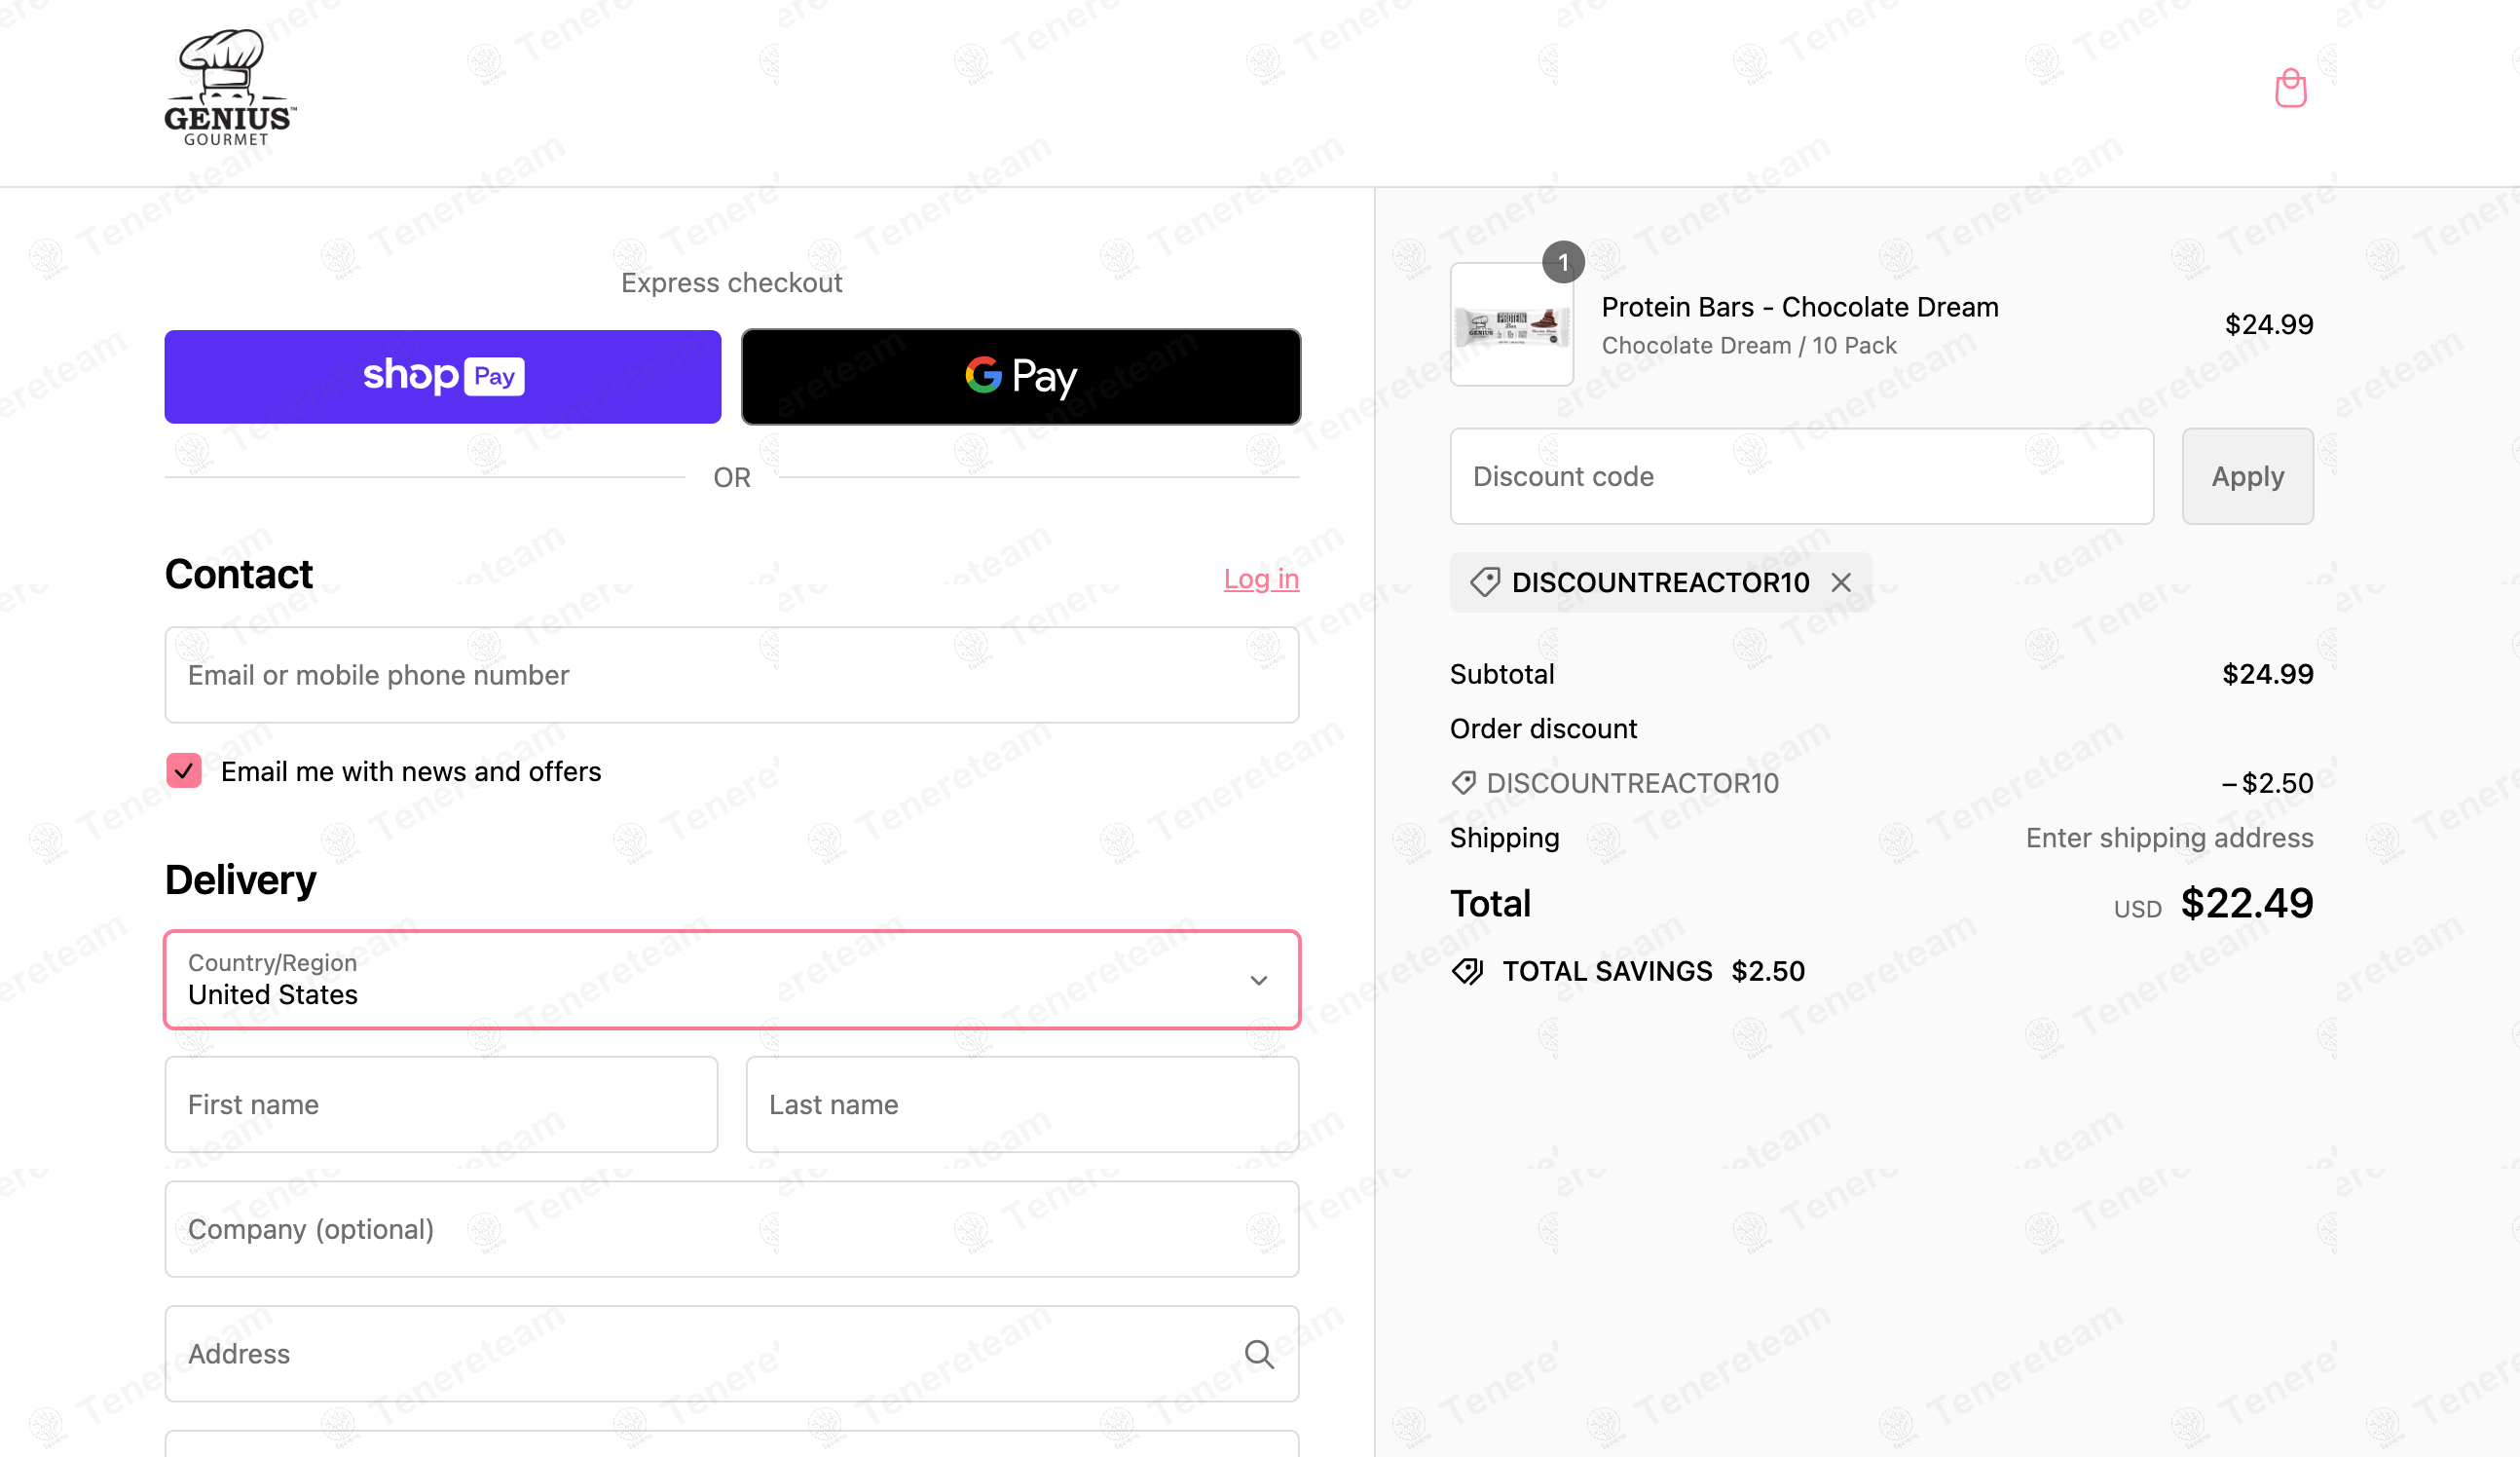Screen dimensions: 2520x1457
Task: Pay with Shop Pay express checkout
Action: pos(443,377)
